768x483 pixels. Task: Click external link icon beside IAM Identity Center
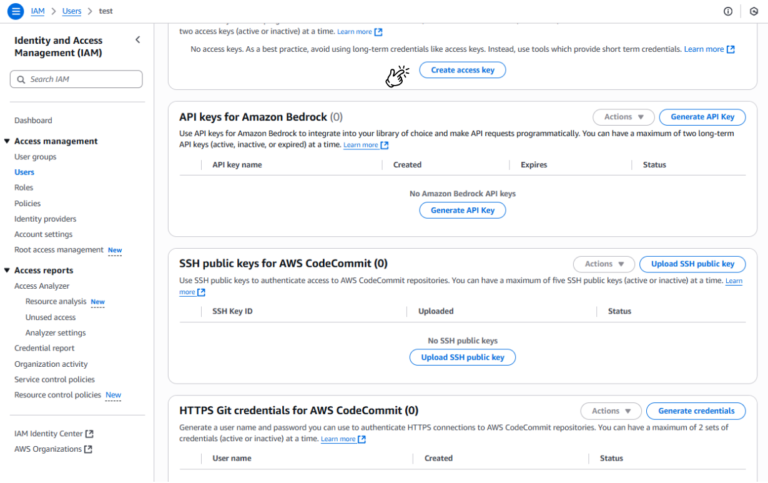click(x=90, y=434)
